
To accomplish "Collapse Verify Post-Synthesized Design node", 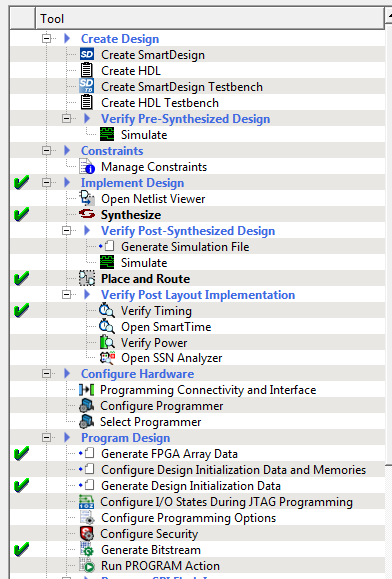I will pyautogui.click(x=66, y=231).
